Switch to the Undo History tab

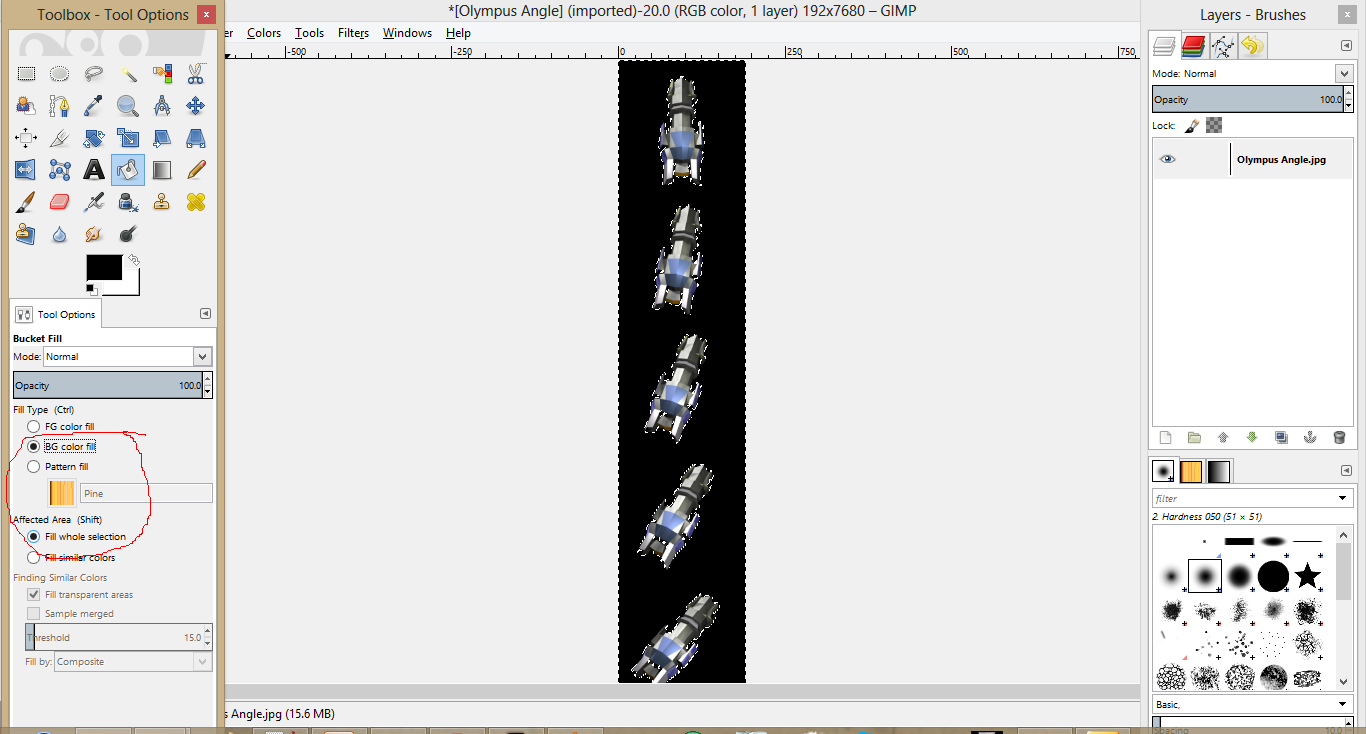(x=1252, y=46)
